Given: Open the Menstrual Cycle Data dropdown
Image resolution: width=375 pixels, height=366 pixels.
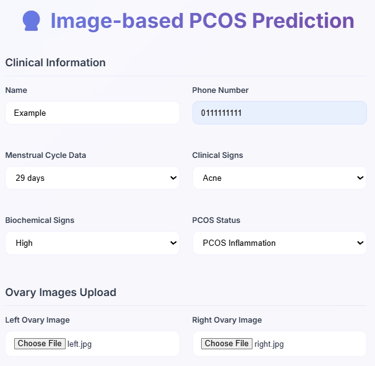Looking at the screenshot, I should (x=92, y=178).
